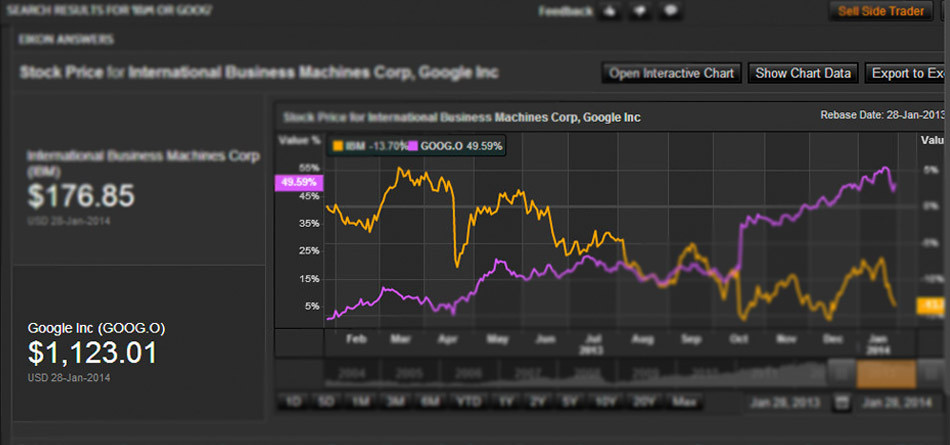
Task: Select the 1M time range
Action: [359, 403]
